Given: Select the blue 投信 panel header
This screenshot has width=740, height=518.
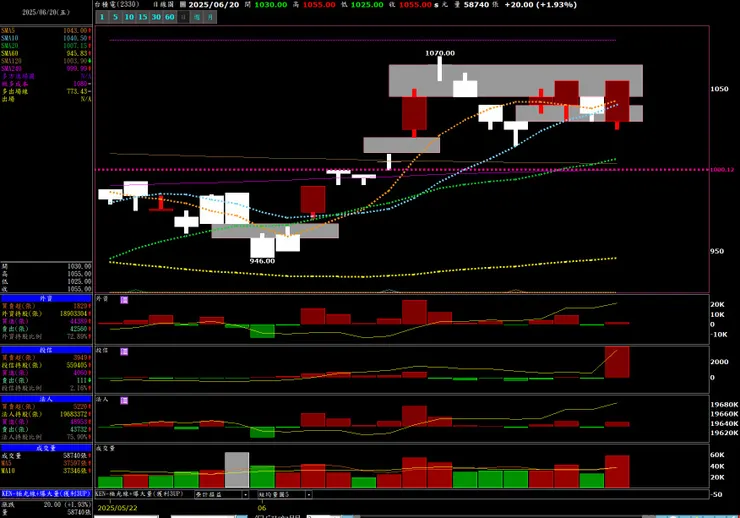Looking at the screenshot, I should coord(46,350).
